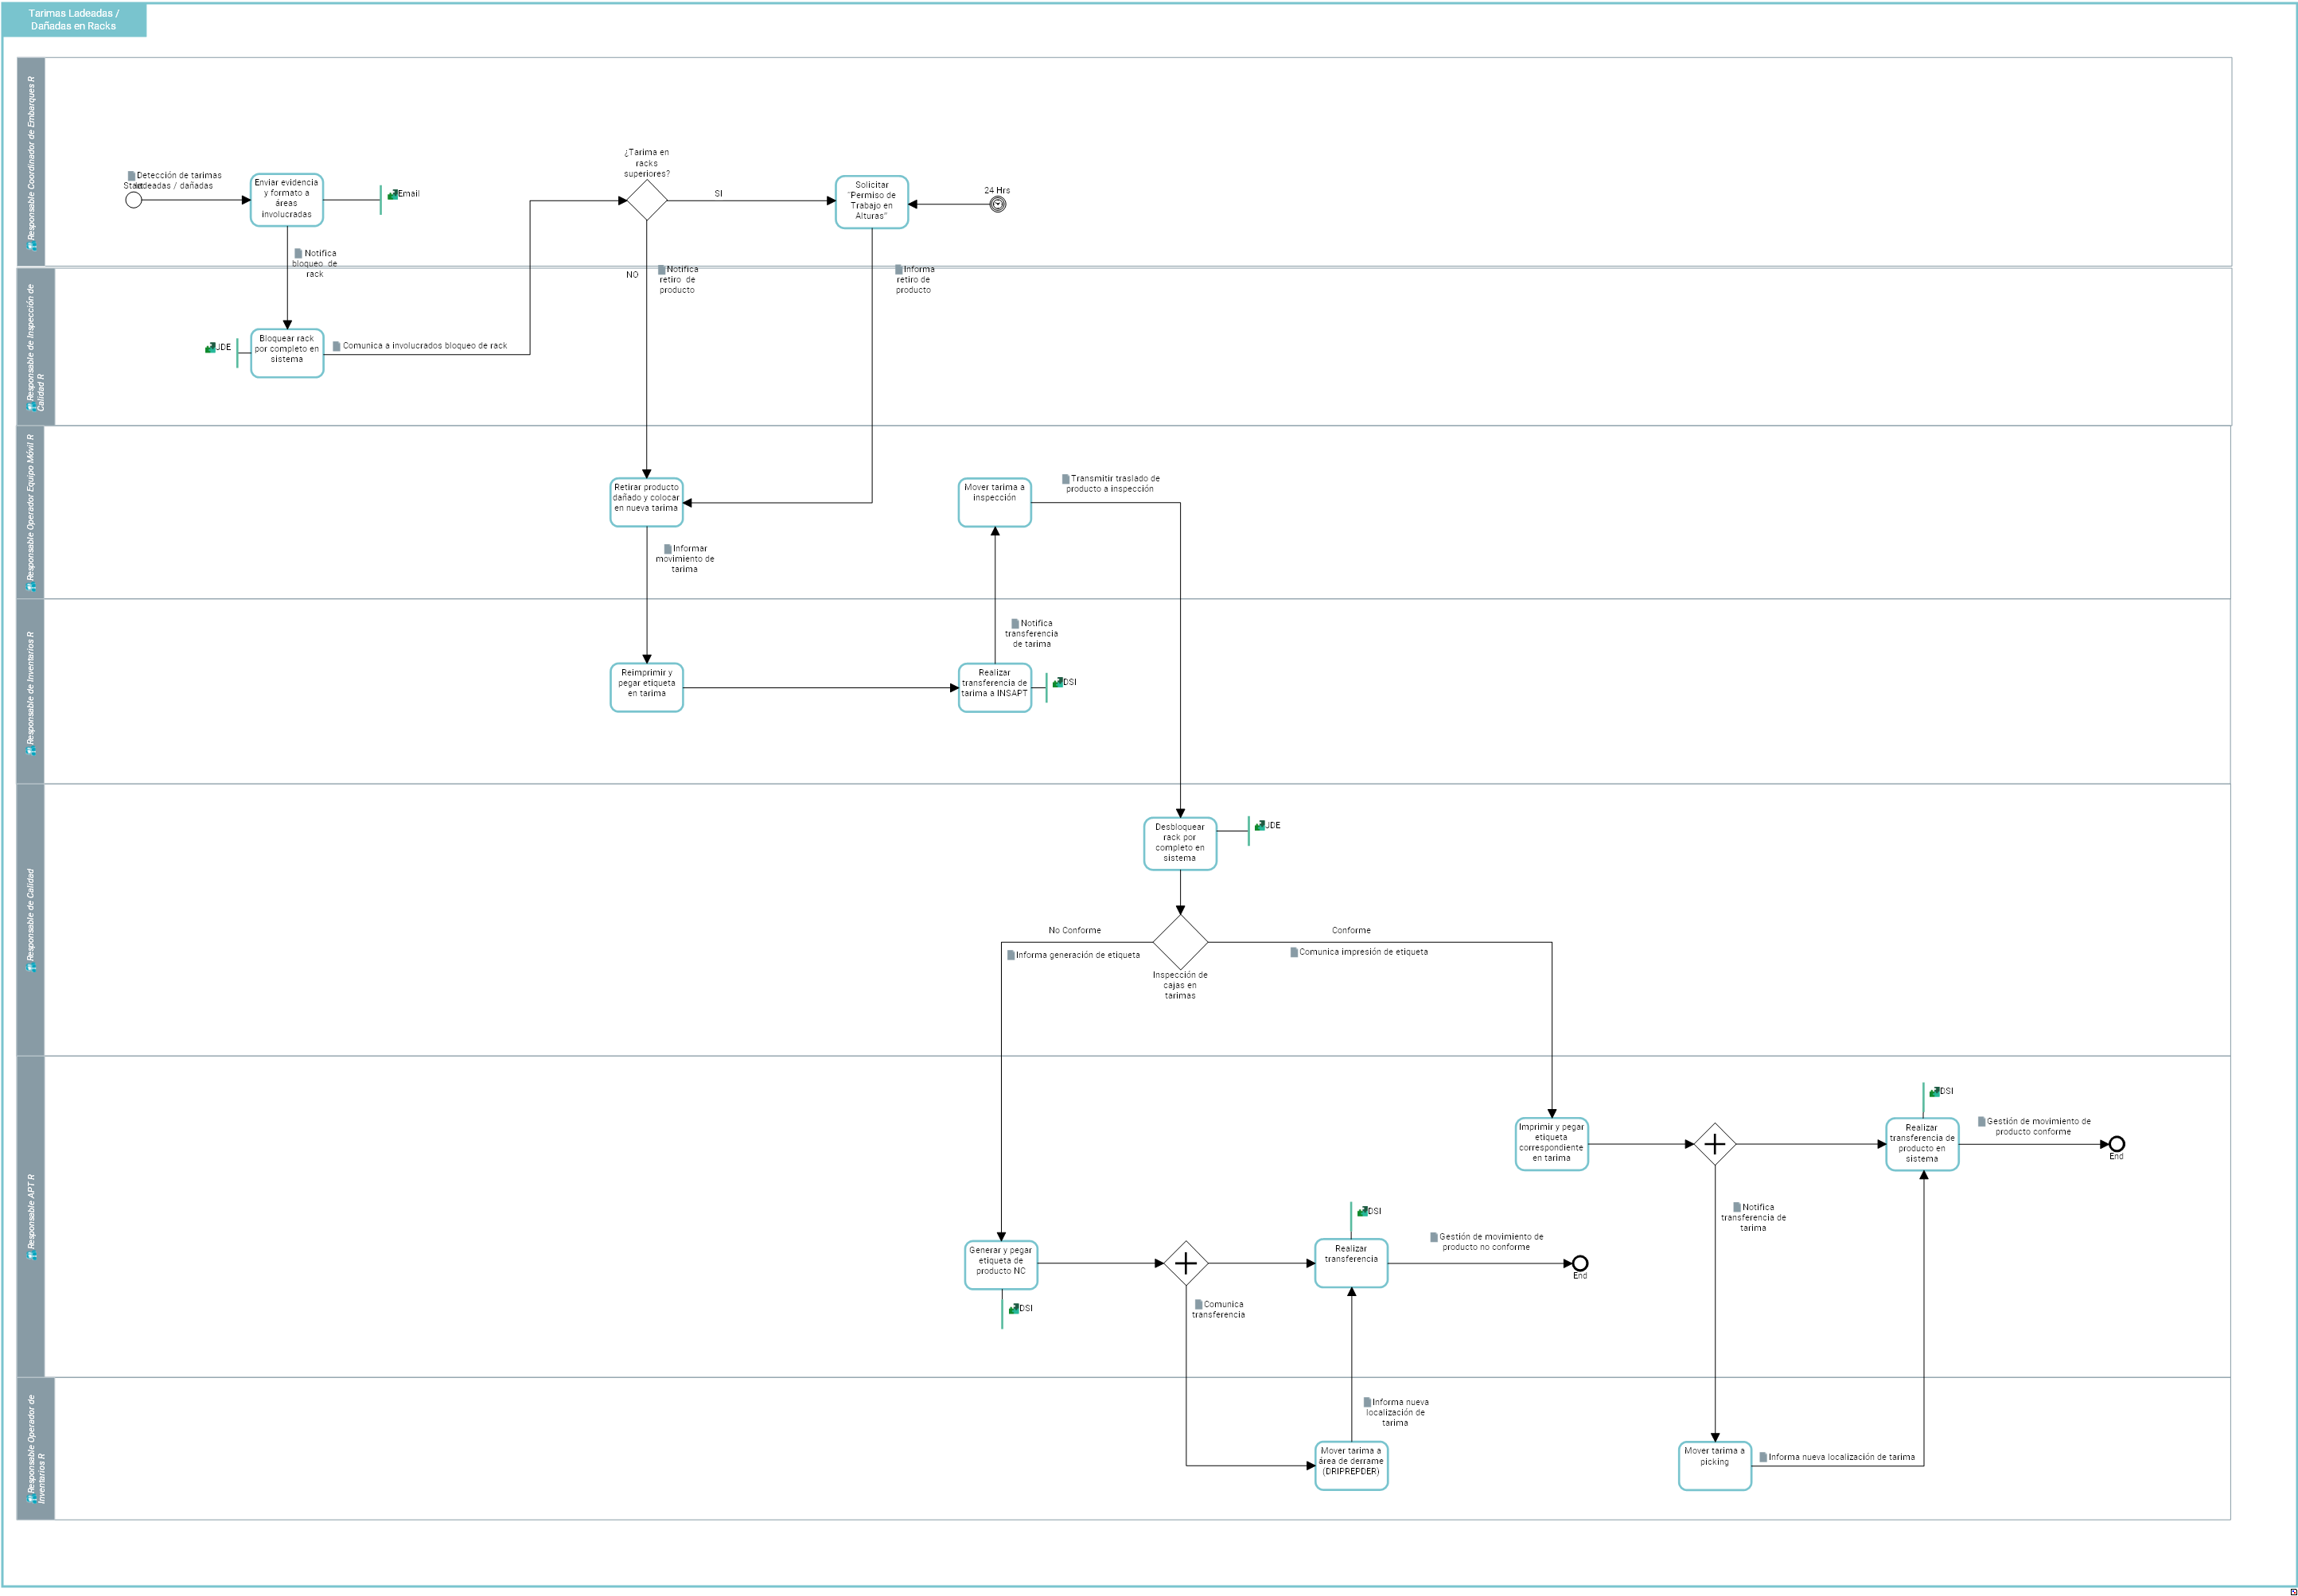
Task: Click the Notifica transferencia de tarima label near INSAPT
Action: (x=1032, y=634)
